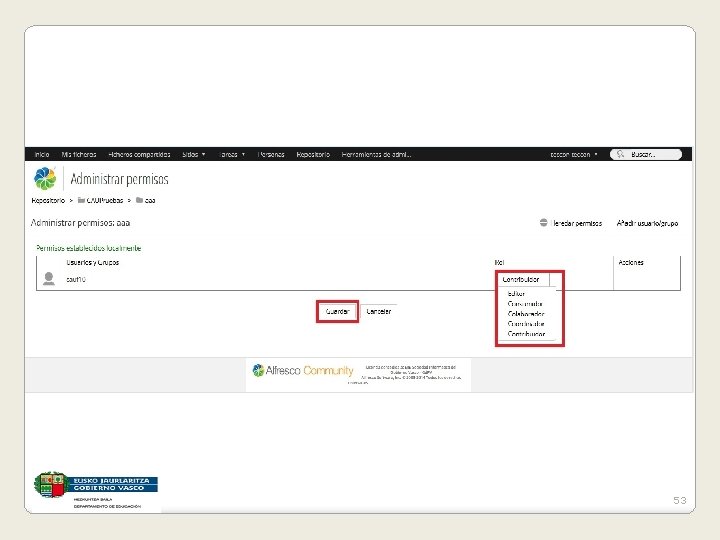Click the Alfresco logo in the header
Screen dimensions: 720x540
pos(45,179)
